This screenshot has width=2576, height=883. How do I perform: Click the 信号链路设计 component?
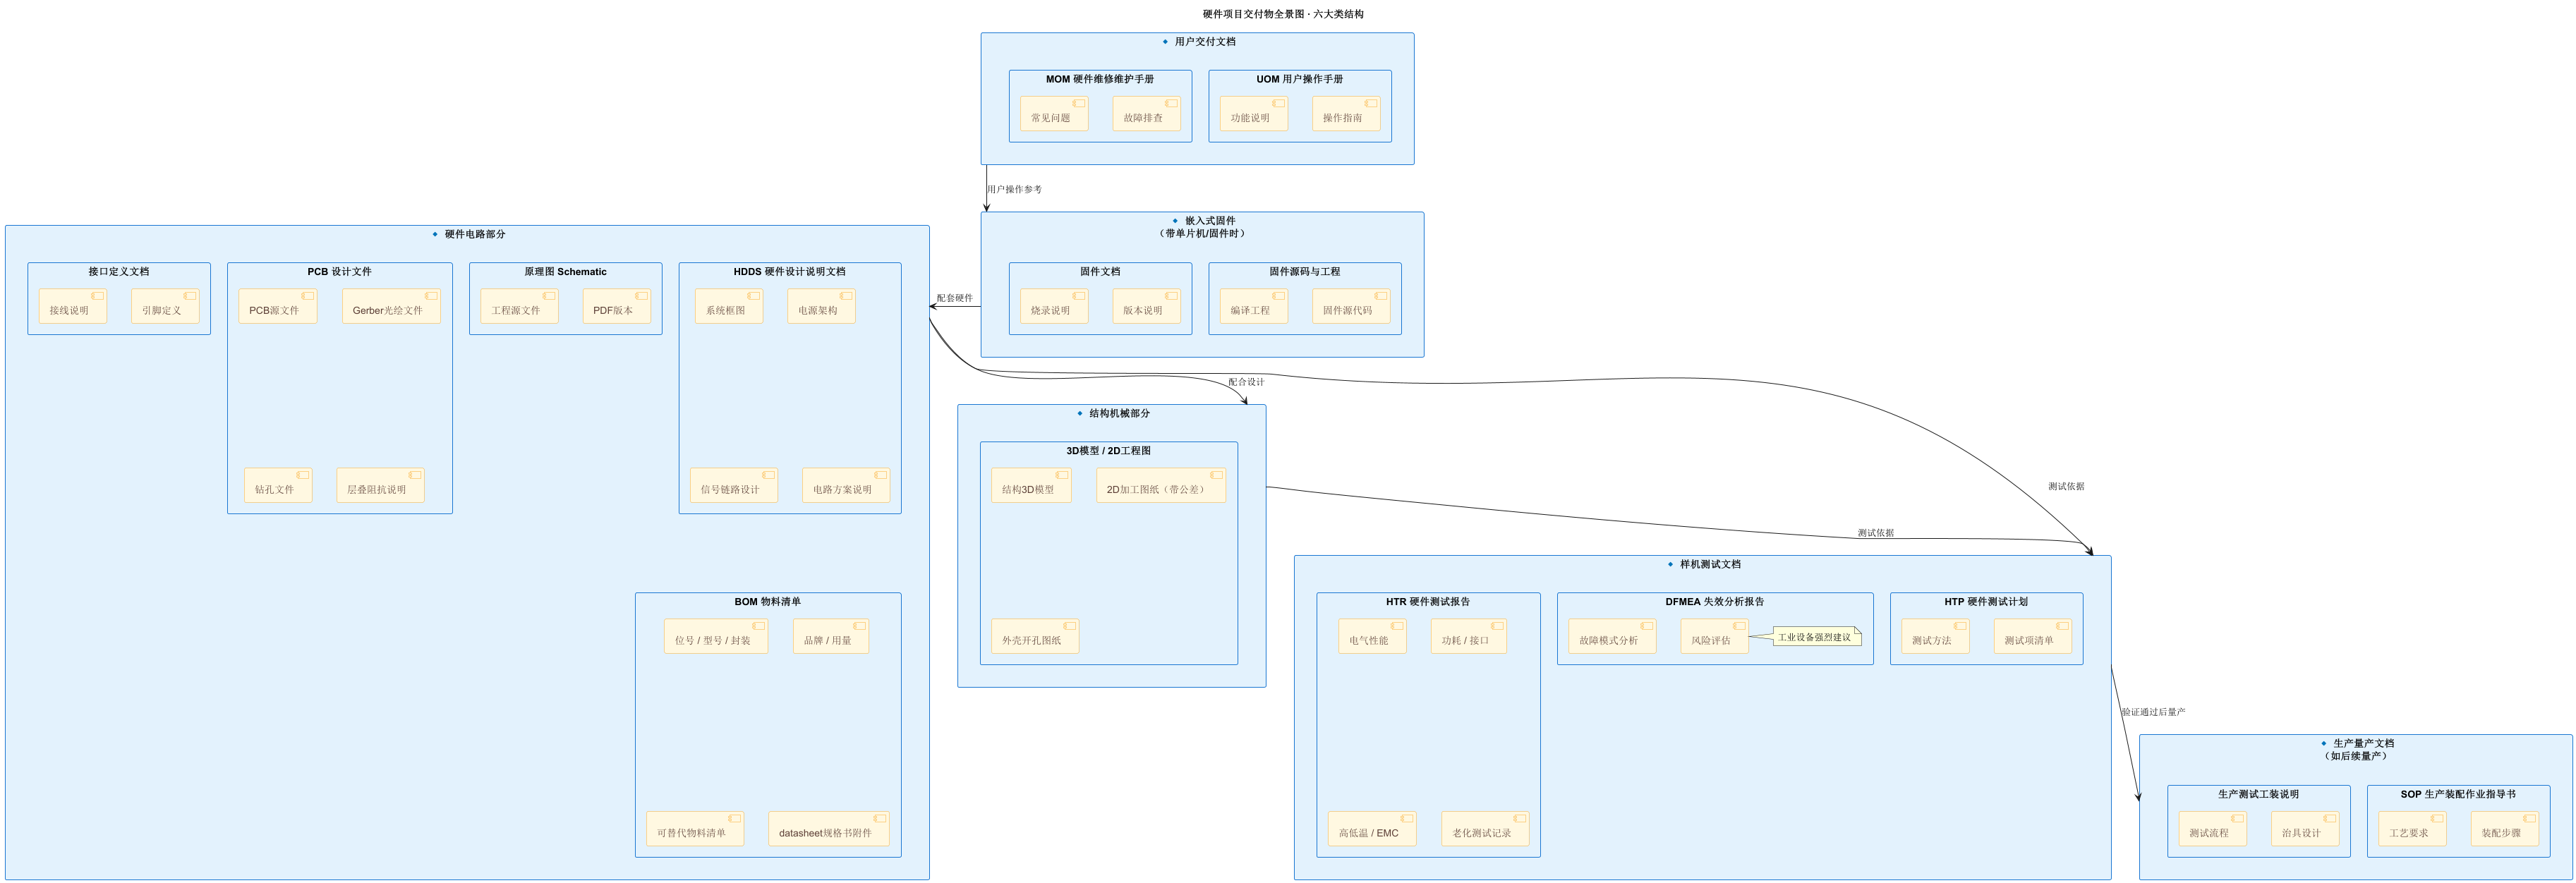tap(733, 485)
